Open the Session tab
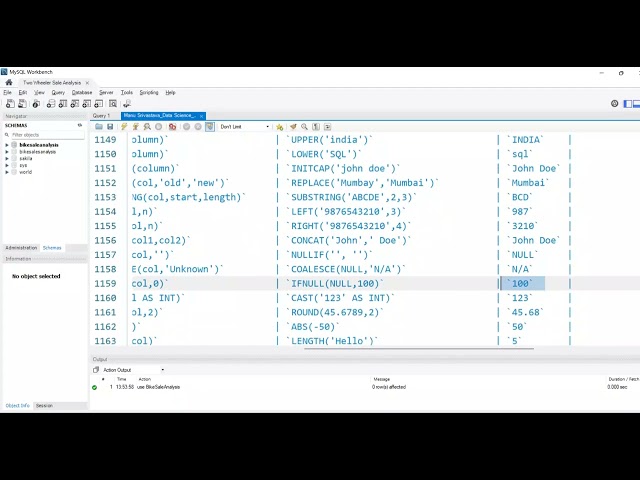 [44, 406]
